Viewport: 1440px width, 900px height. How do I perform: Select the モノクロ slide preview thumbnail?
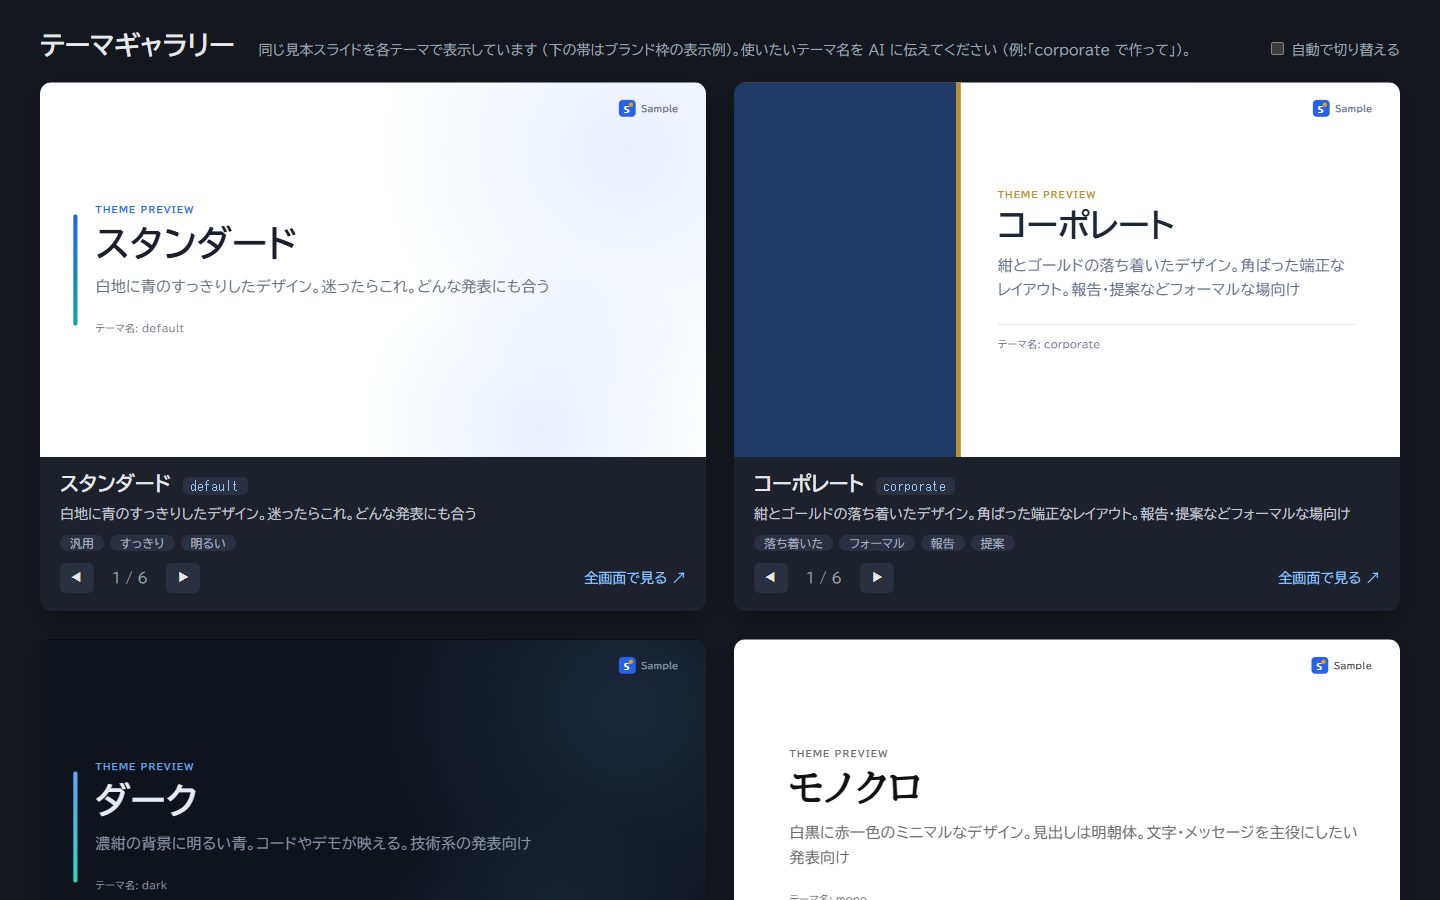point(1067,770)
